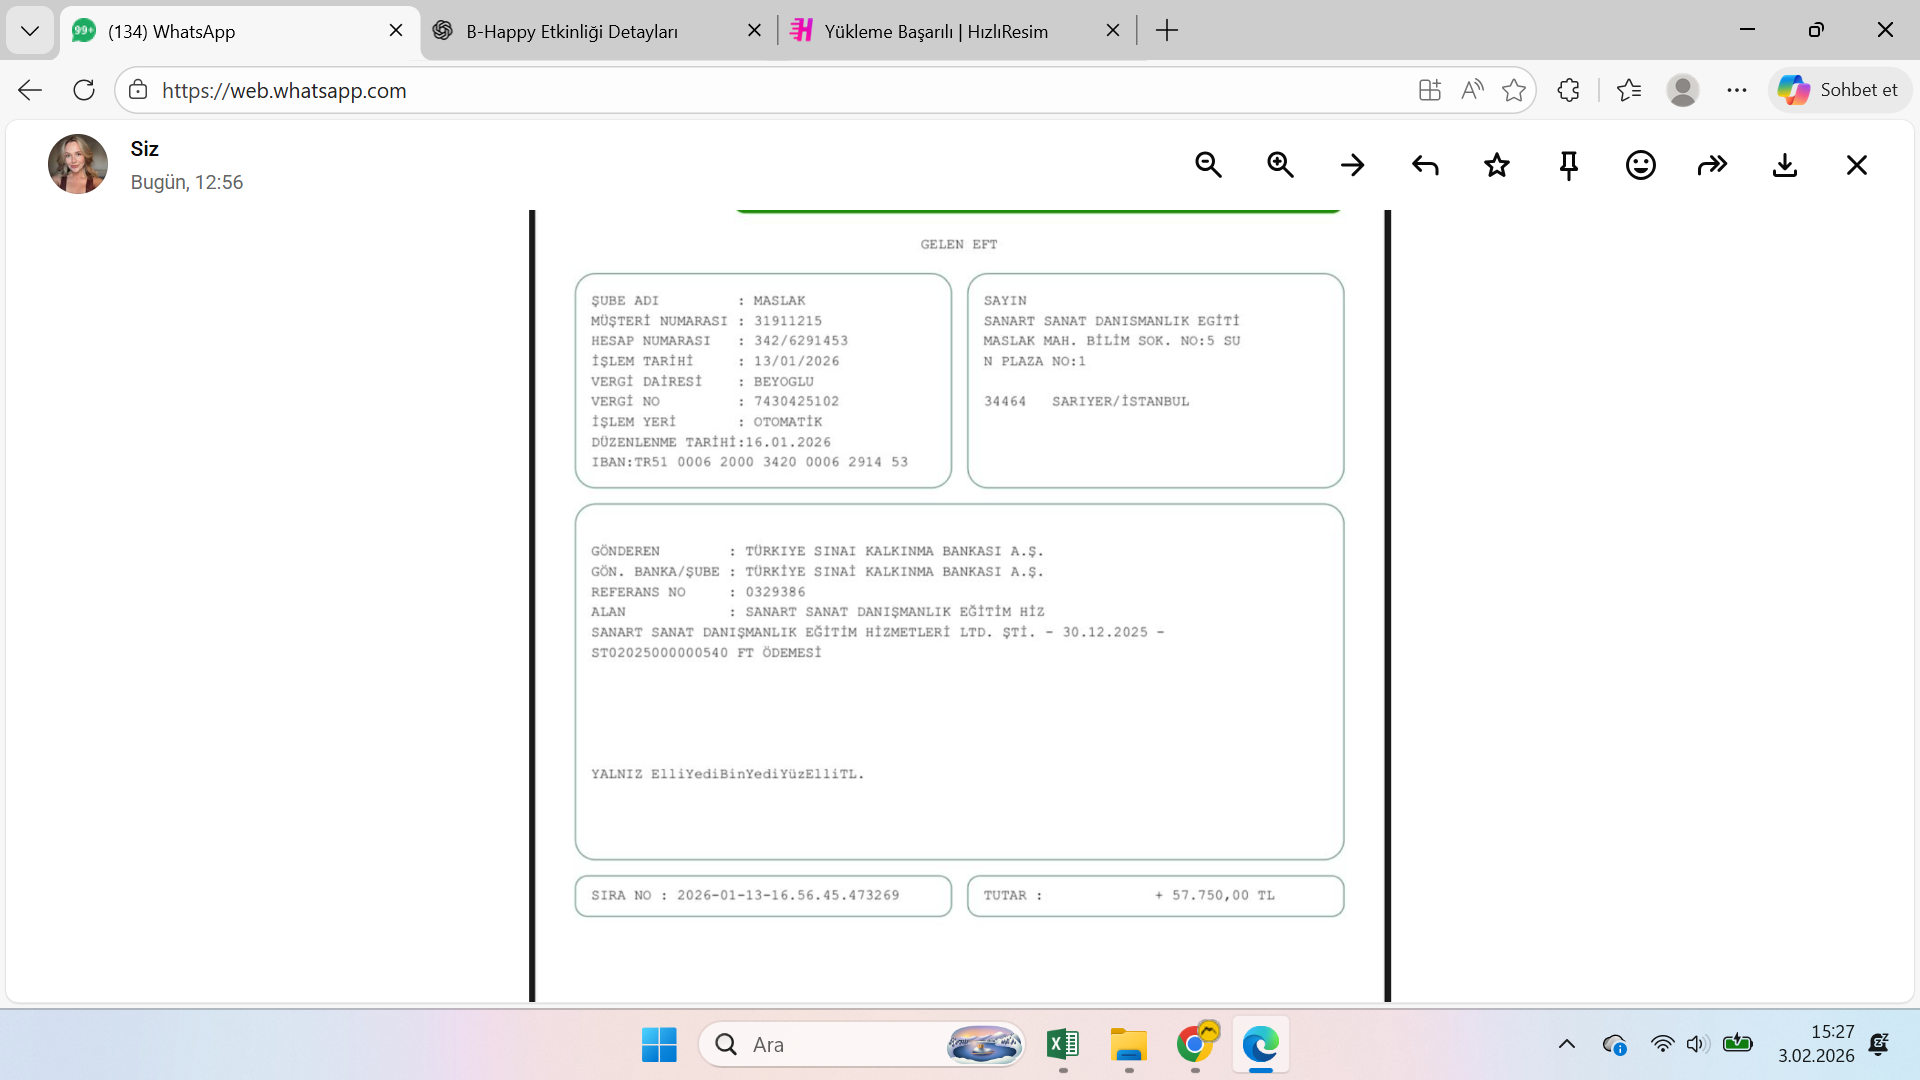The width and height of the screenshot is (1920, 1080).
Task: Zoom in on the receipt image
Action: coord(1280,165)
